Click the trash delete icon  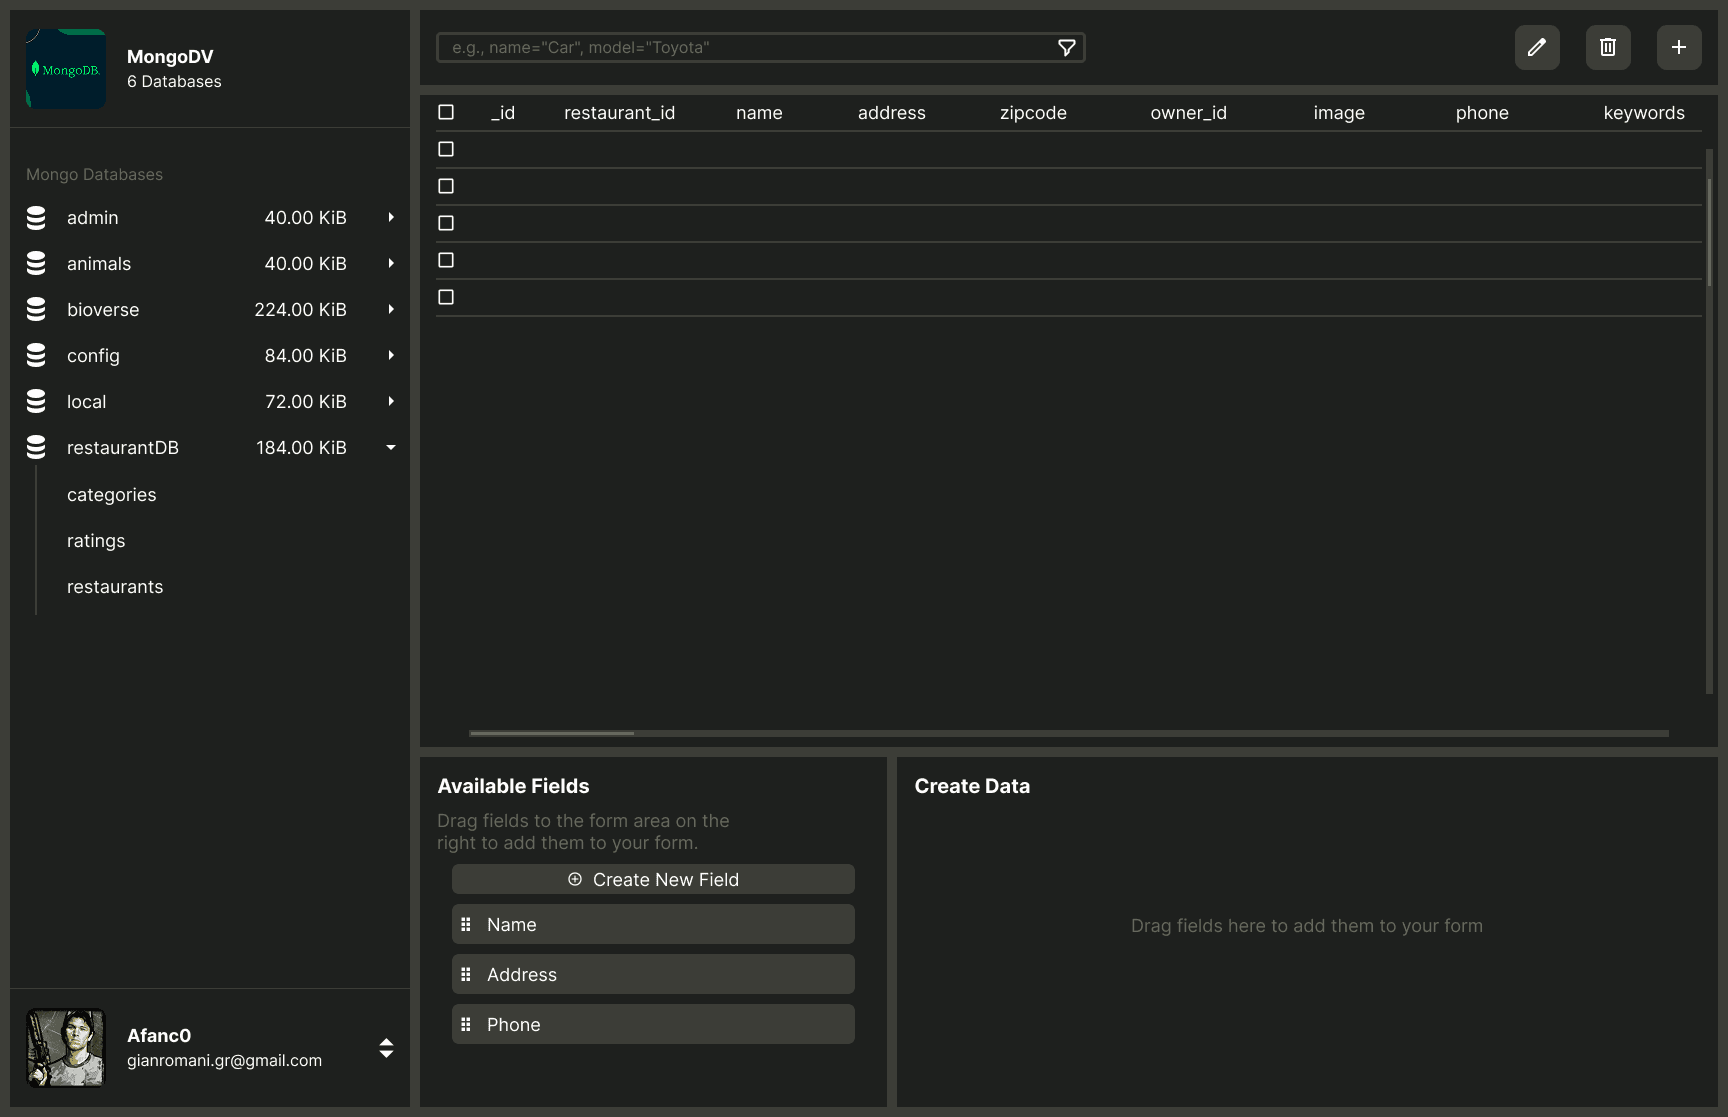click(1608, 47)
